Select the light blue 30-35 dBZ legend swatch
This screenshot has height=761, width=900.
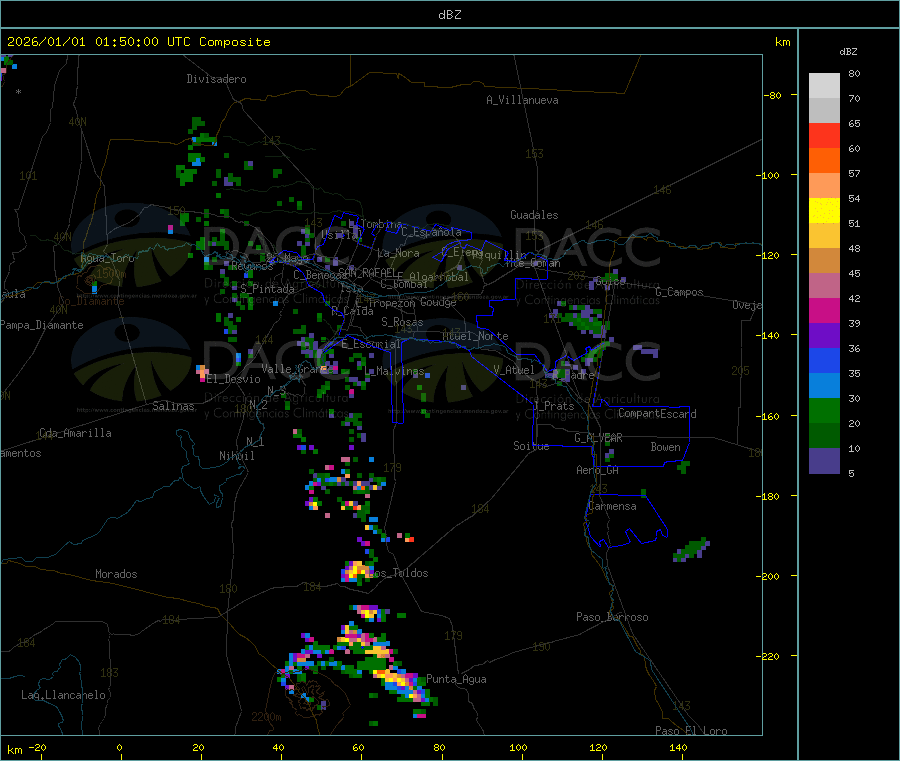[824, 386]
